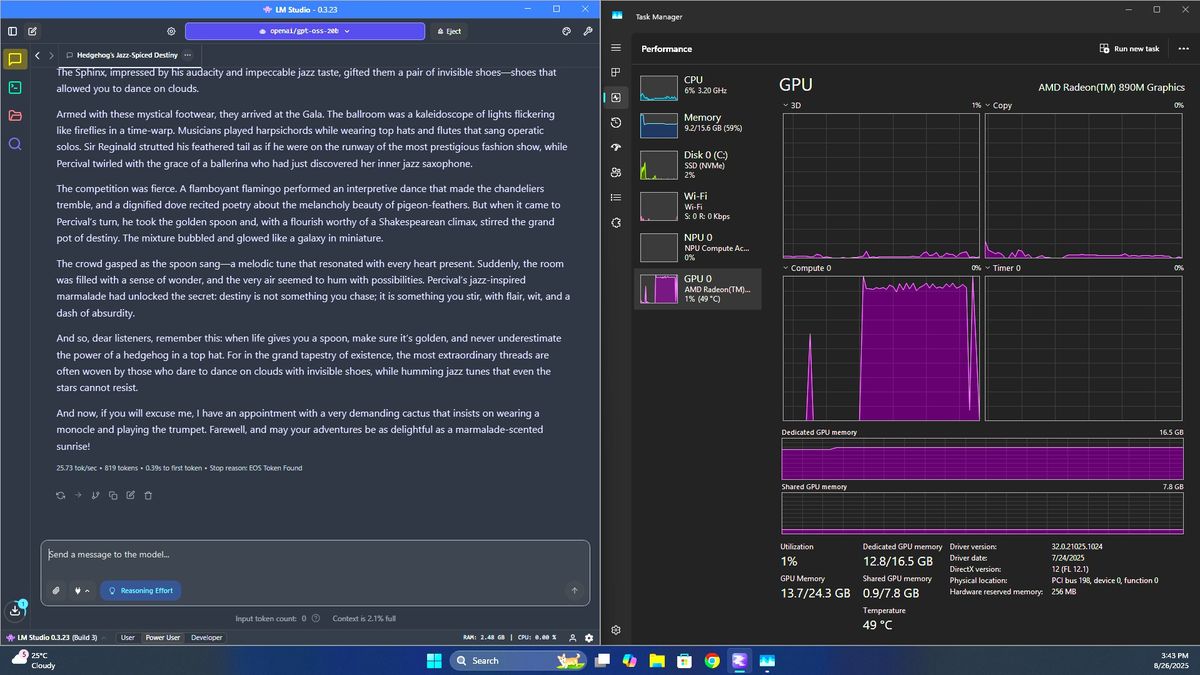Toggle the Reasoning Effort option
This screenshot has width=1200, height=675.
(x=141, y=590)
